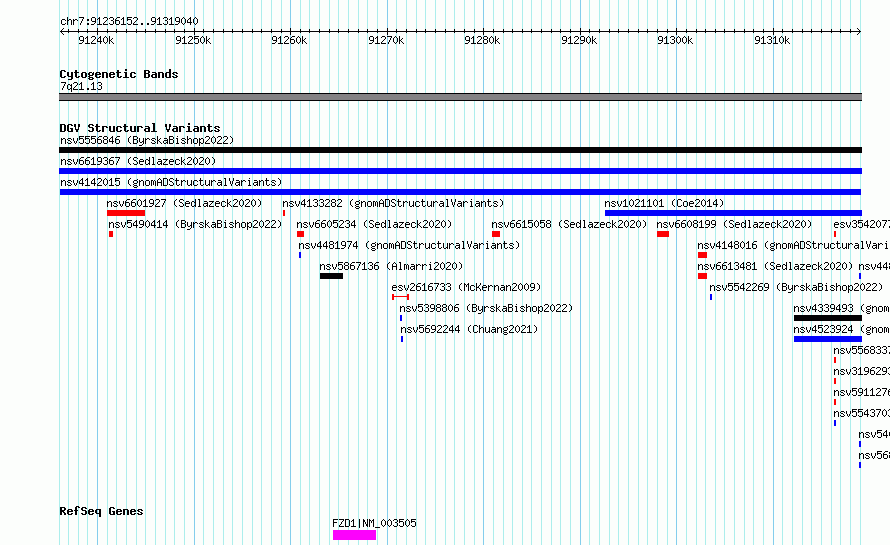Click the DGV Structural Variants track title
The width and height of the screenshot is (890, 545).
[140, 128]
